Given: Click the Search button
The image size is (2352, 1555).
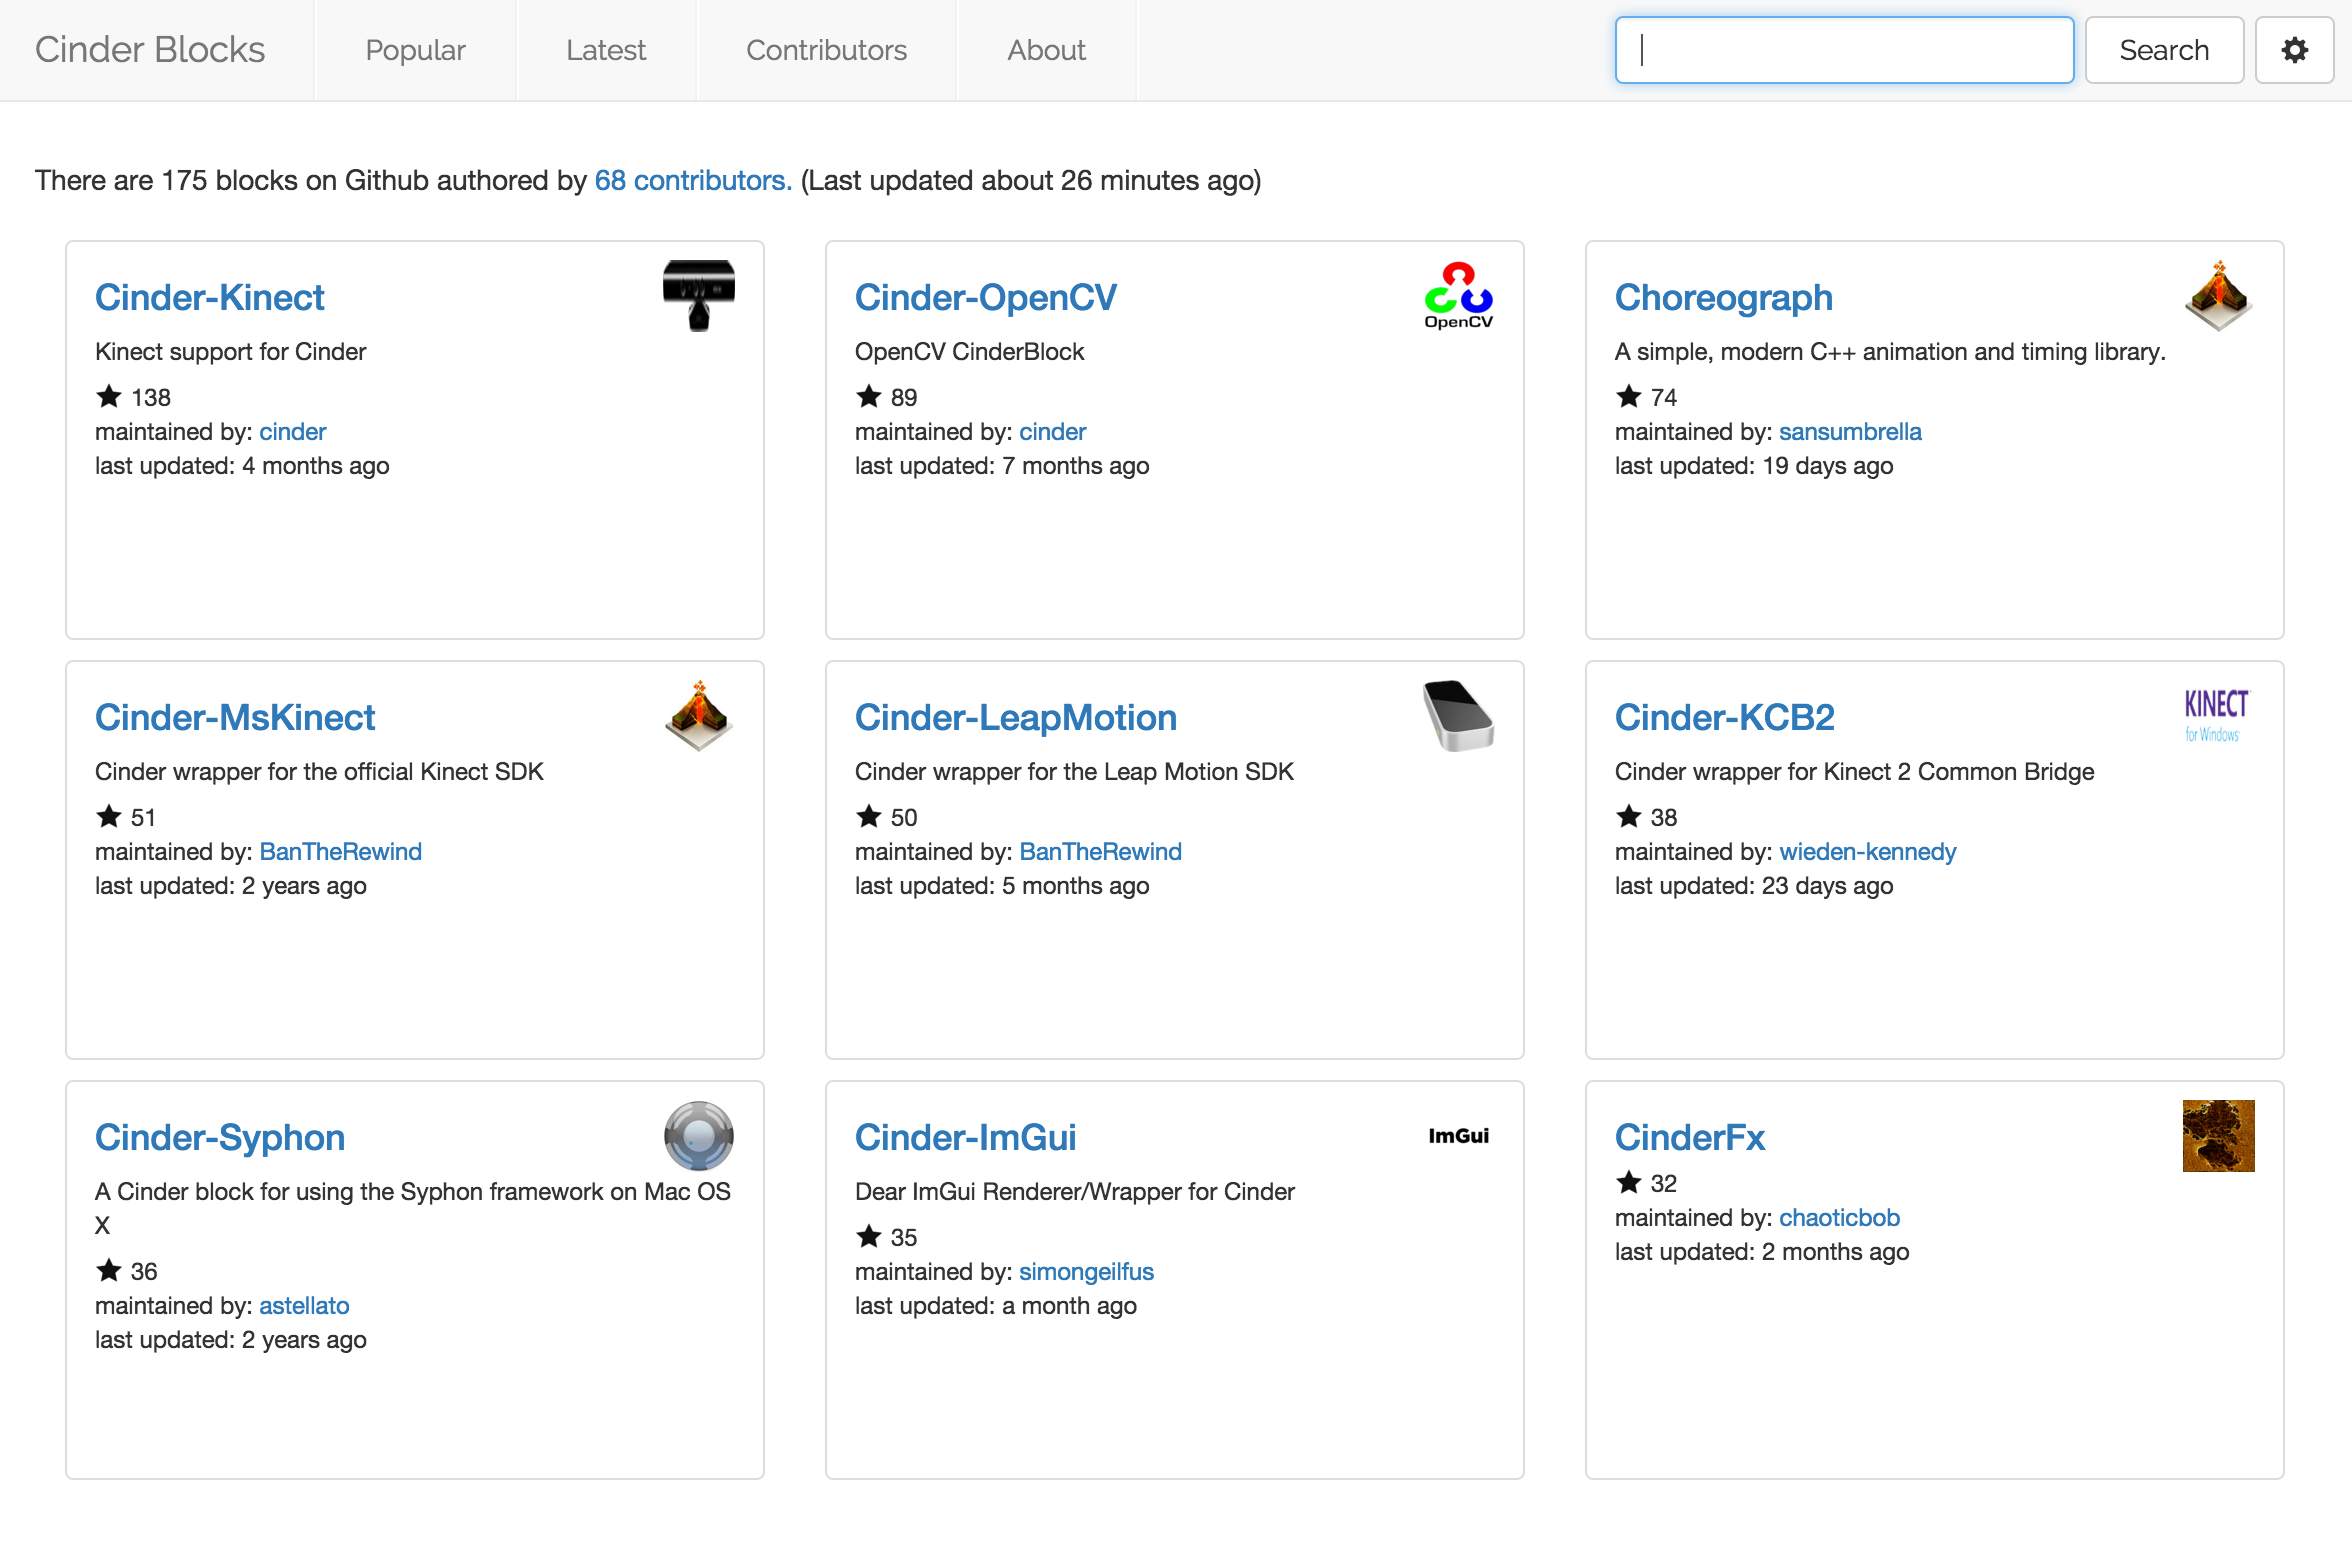Looking at the screenshot, I should (2164, 50).
